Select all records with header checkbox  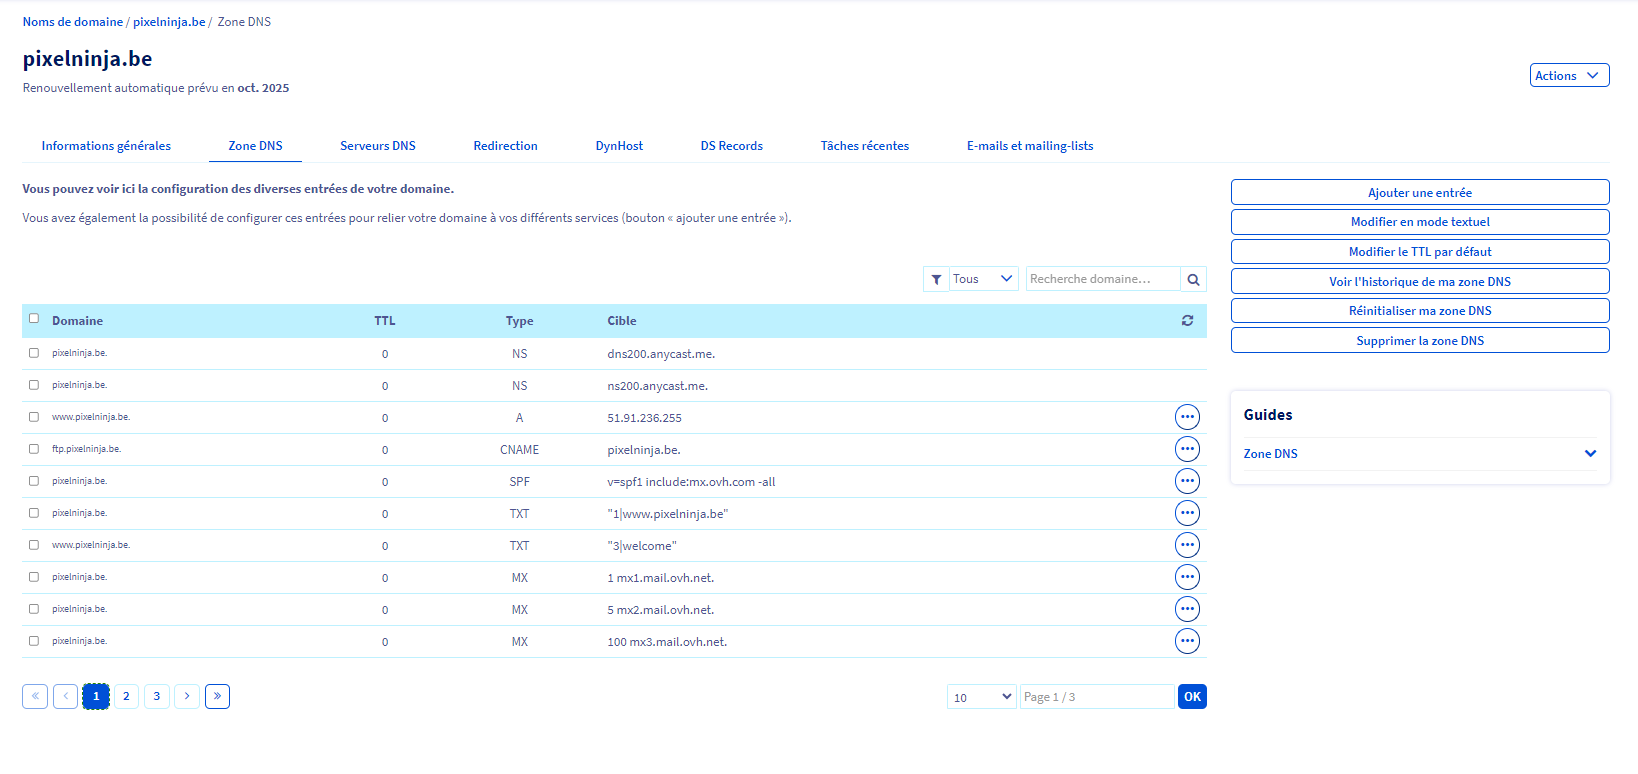point(34,319)
